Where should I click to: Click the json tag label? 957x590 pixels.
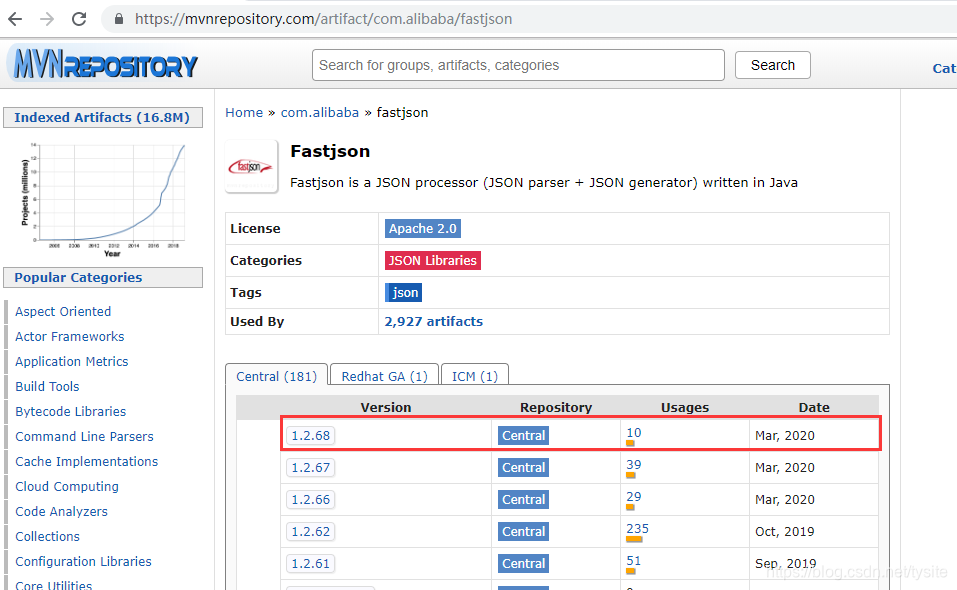(403, 292)
